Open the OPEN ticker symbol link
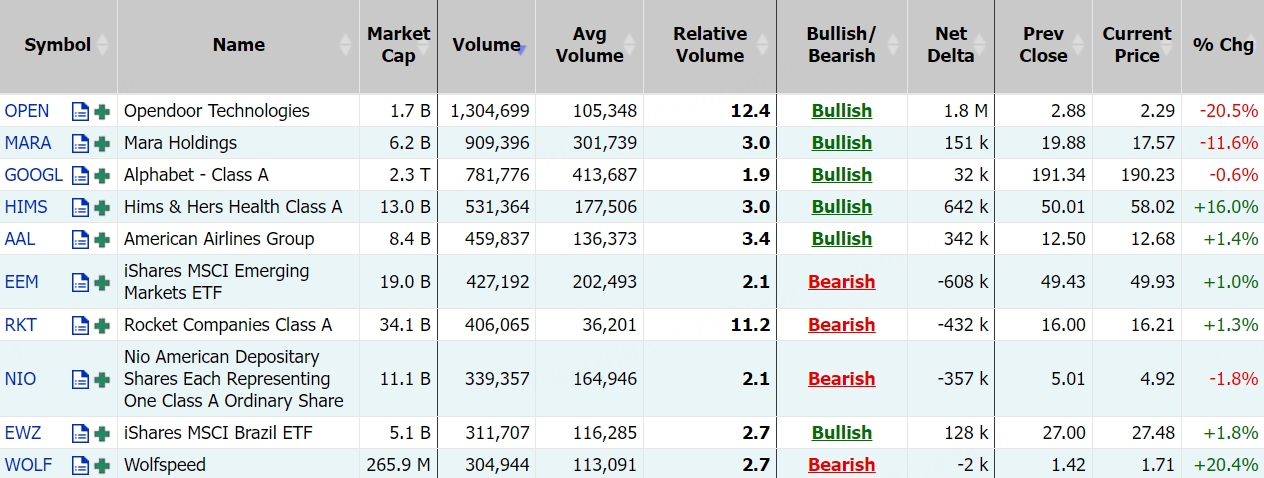Image resolution: width=1264 pixels, height=478 pixels. (27, 111)
